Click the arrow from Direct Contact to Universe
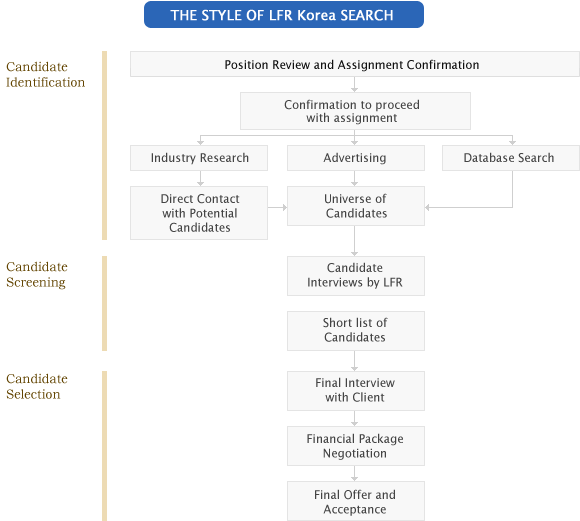Viewport: 580px width, 521px height. coord(277,207)
